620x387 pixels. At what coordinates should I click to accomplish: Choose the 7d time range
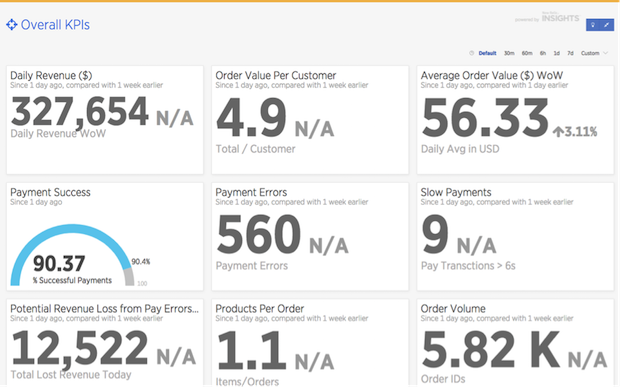(570, 53)
